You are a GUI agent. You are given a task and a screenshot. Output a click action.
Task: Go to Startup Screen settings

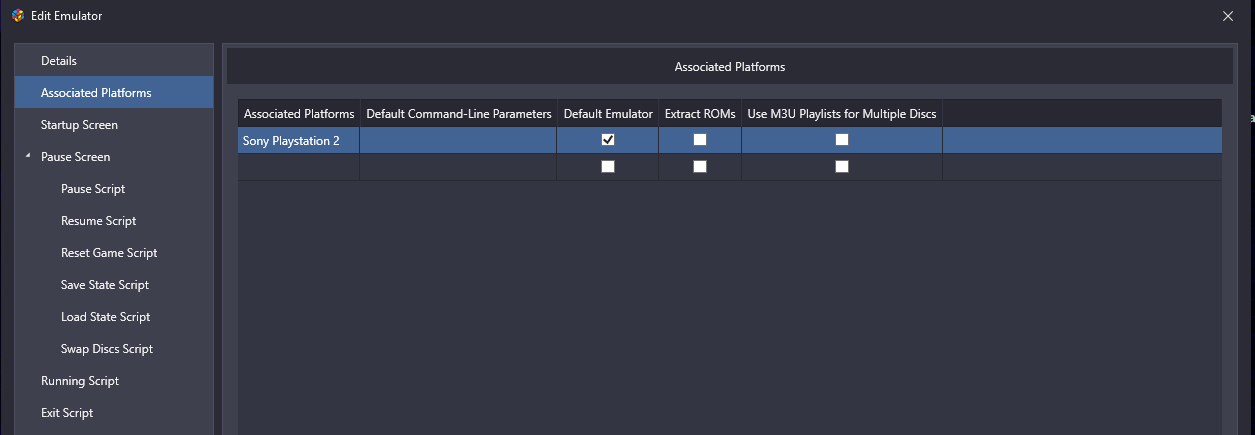pyautogui.click(x=79, y=125)
